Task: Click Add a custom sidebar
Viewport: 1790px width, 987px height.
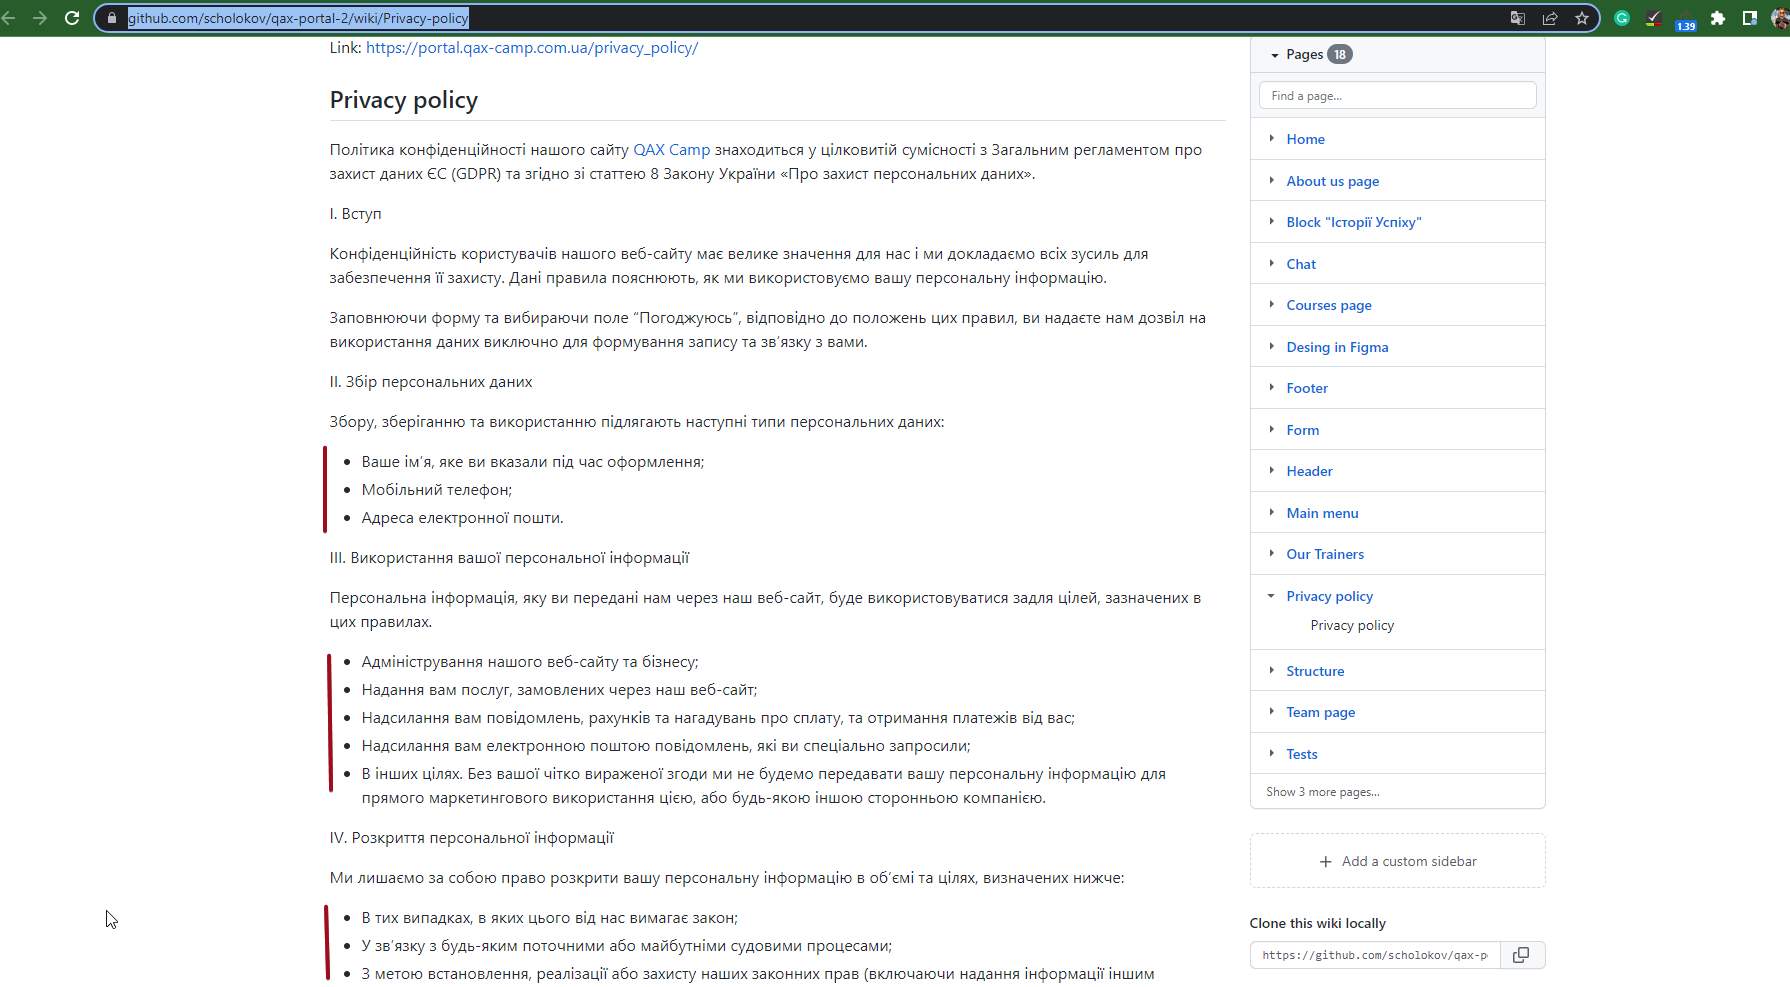Action: pyautogui.click(x=1397, y=860)
